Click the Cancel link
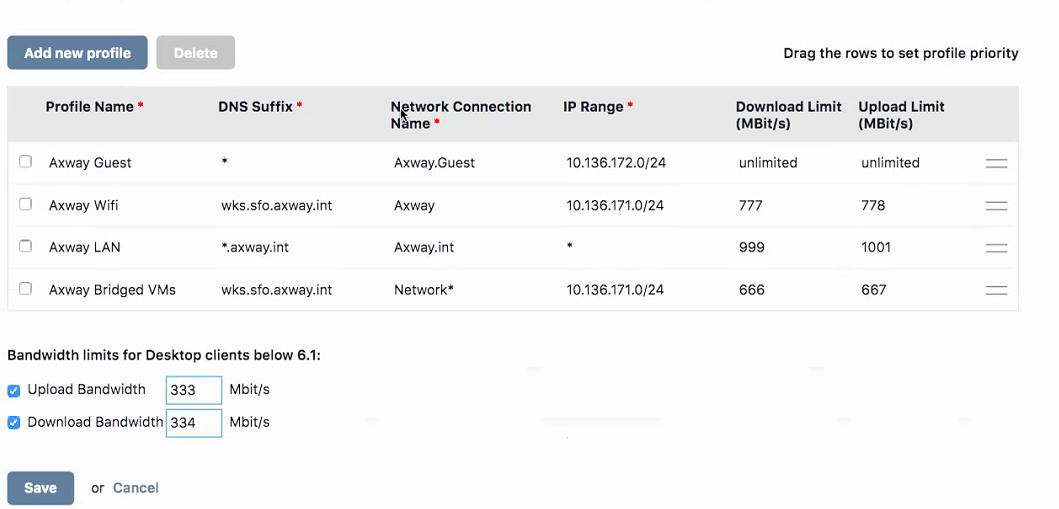The height and width of the screenshot is (509, 1059). pyautogui.click(x=136, y=488)
